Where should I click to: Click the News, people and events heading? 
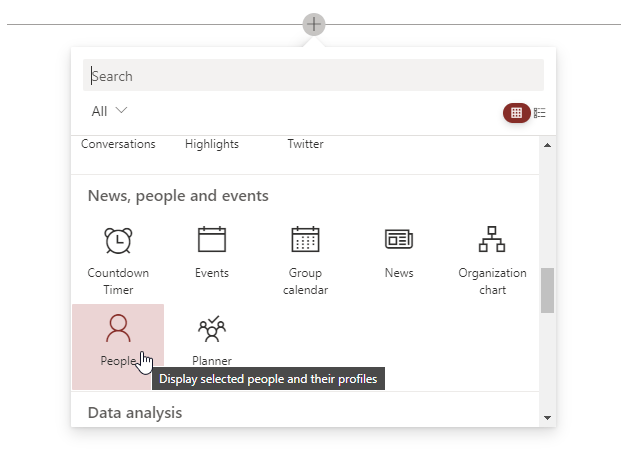pyautogui.click(x=178, y=196)
